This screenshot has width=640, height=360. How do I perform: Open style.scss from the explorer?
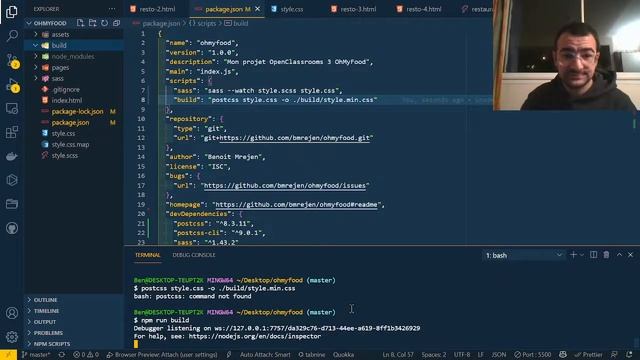[64, 156]
